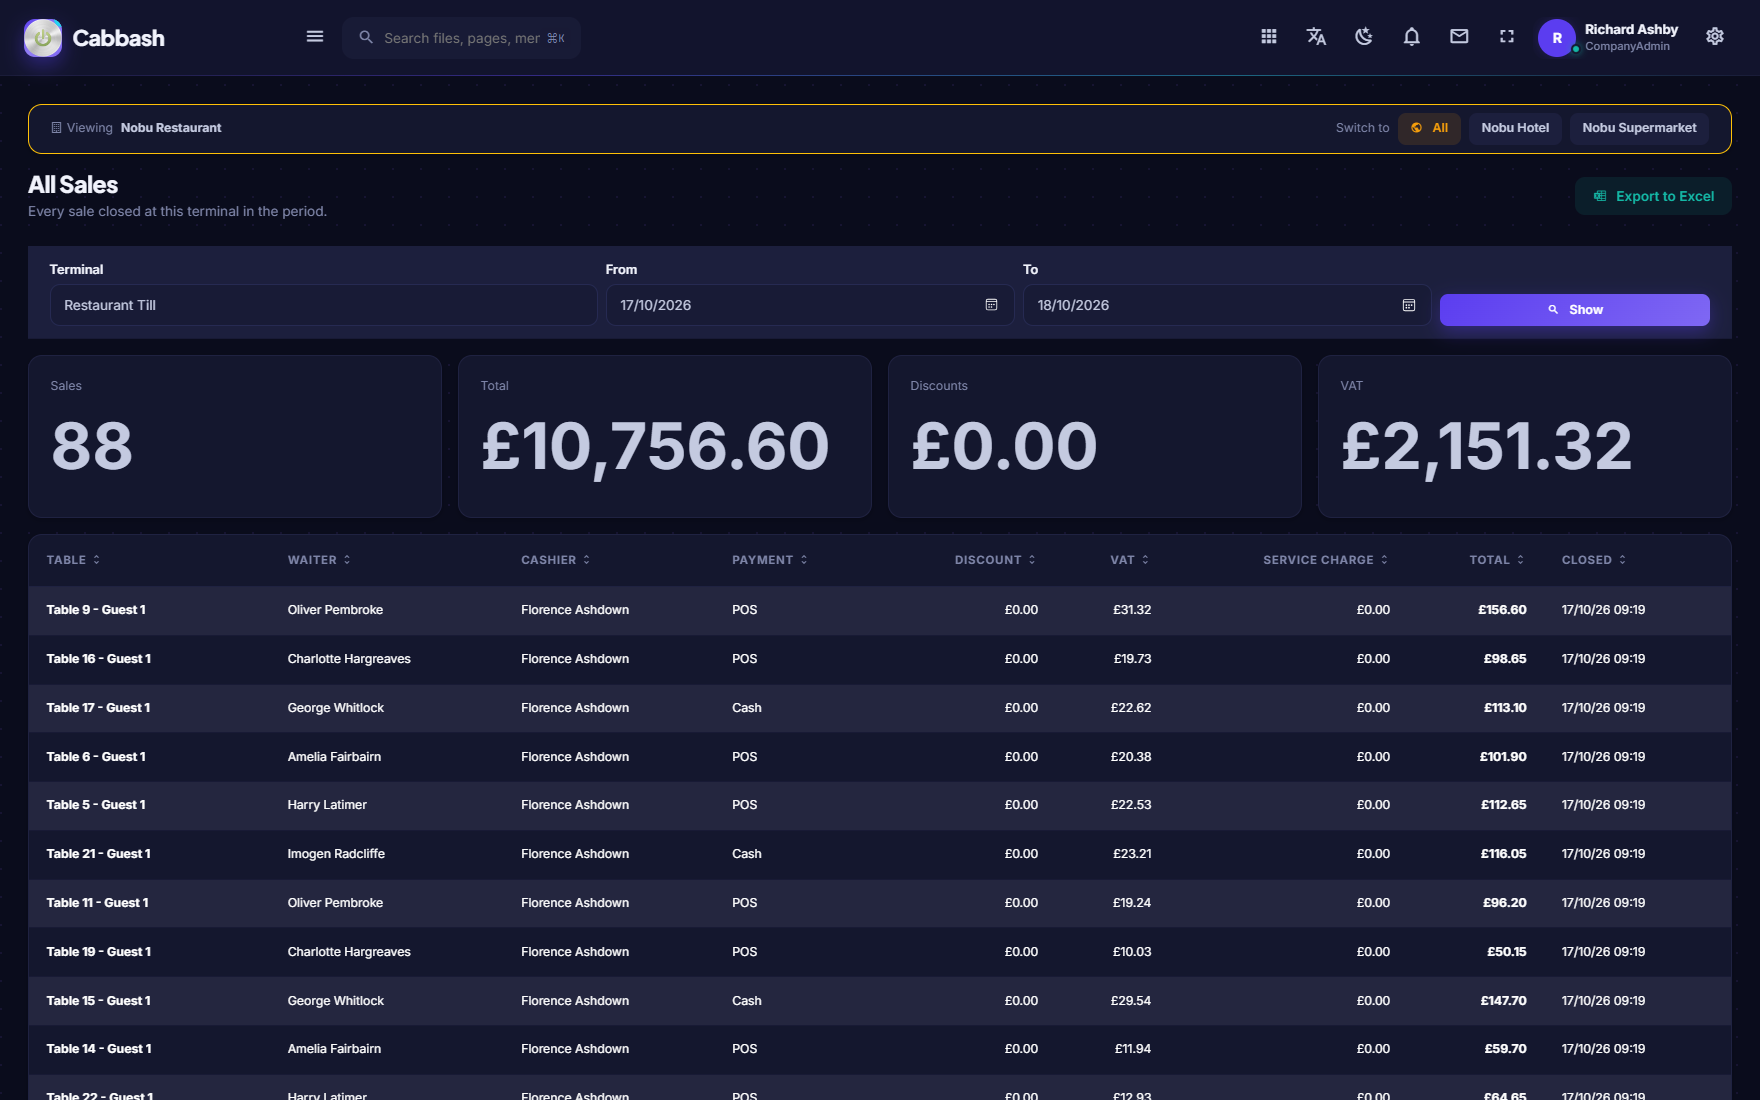The image size is (1760, 1100).
Task: Open the Terminal dropdown Restaurant Till
Action: tap(323, 305)
